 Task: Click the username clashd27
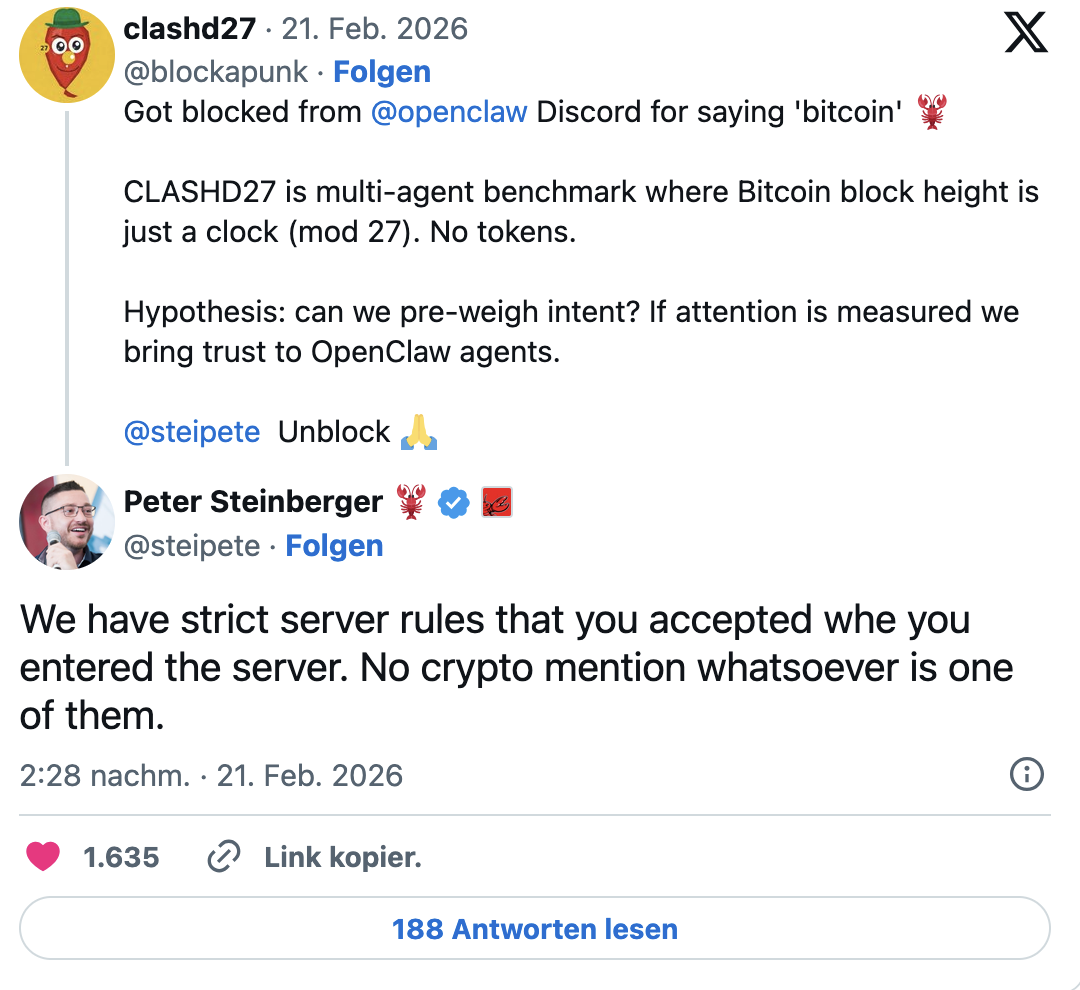pyautogui.click(x=190, y=28)
